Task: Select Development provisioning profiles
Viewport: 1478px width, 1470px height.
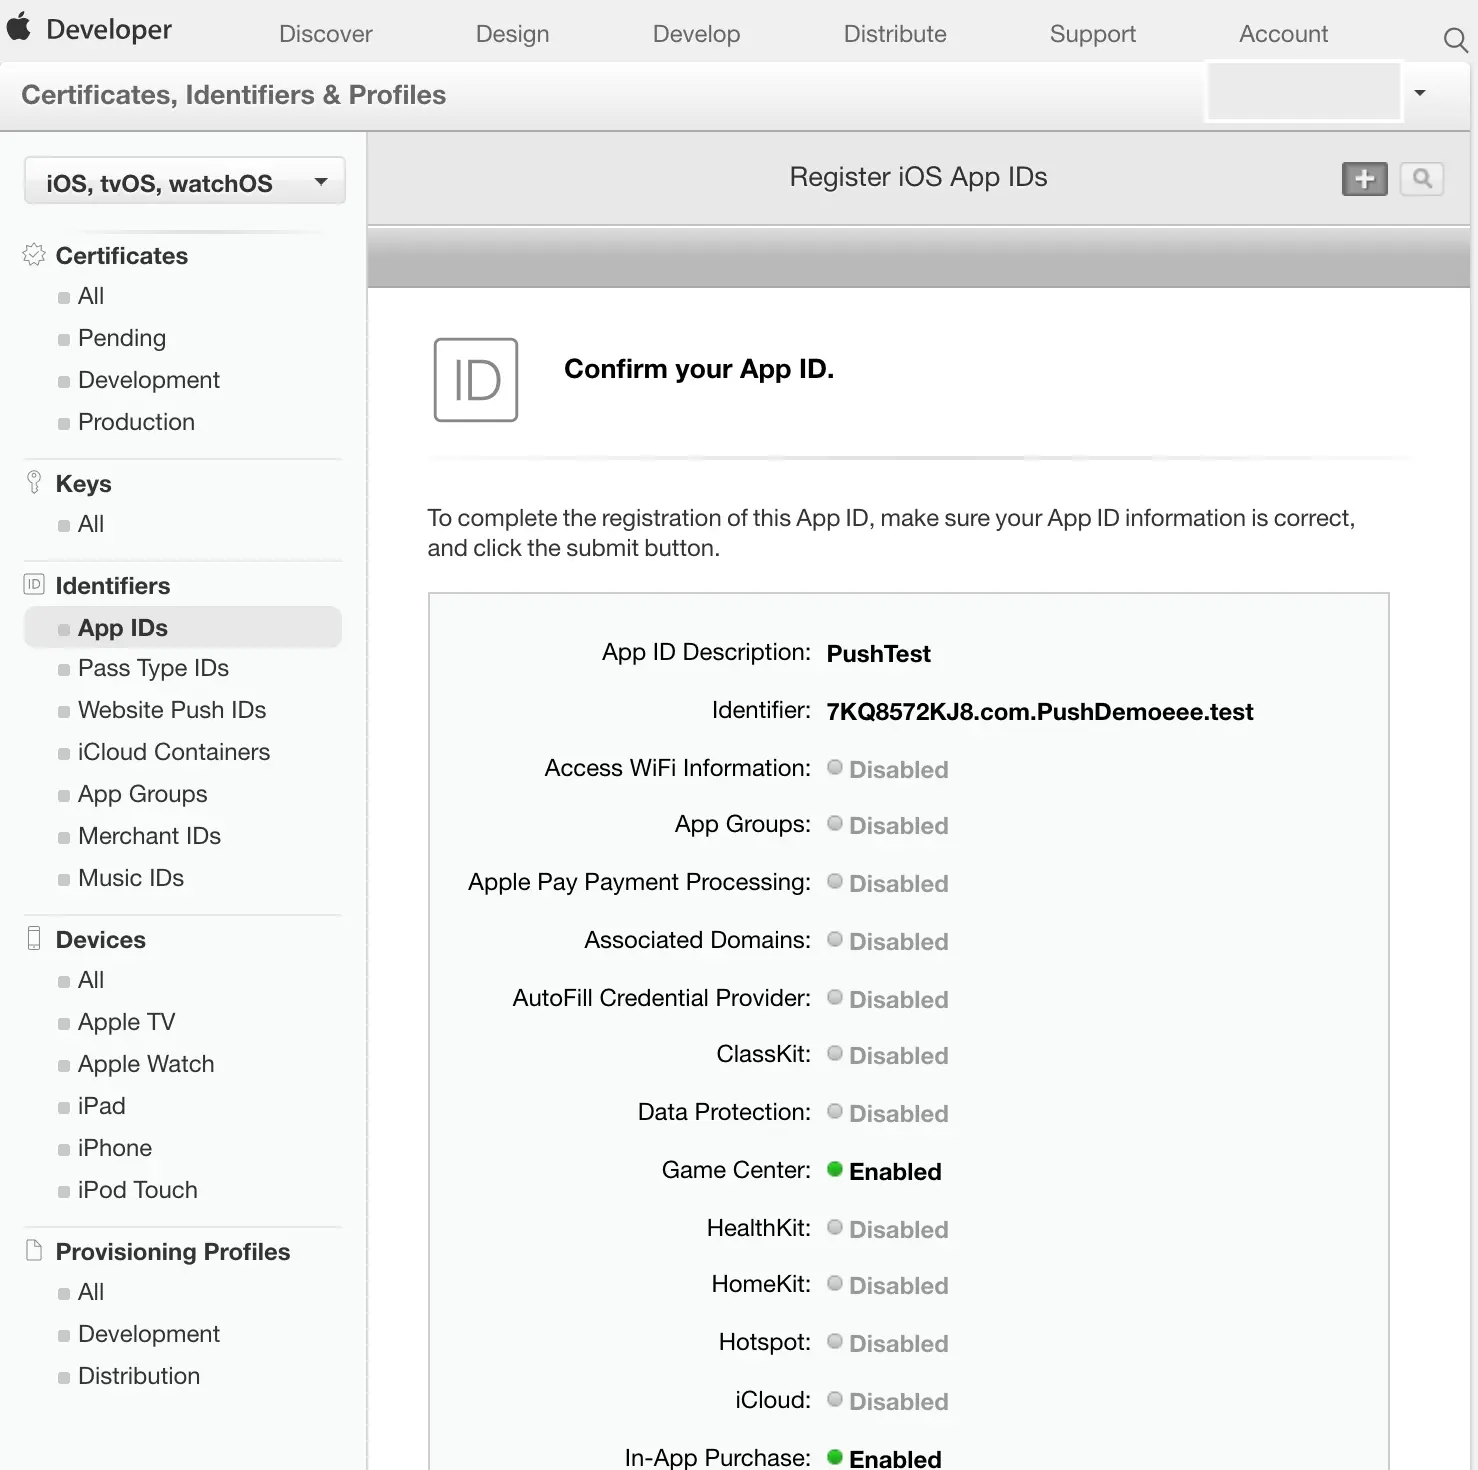Action: [149, 1334]
